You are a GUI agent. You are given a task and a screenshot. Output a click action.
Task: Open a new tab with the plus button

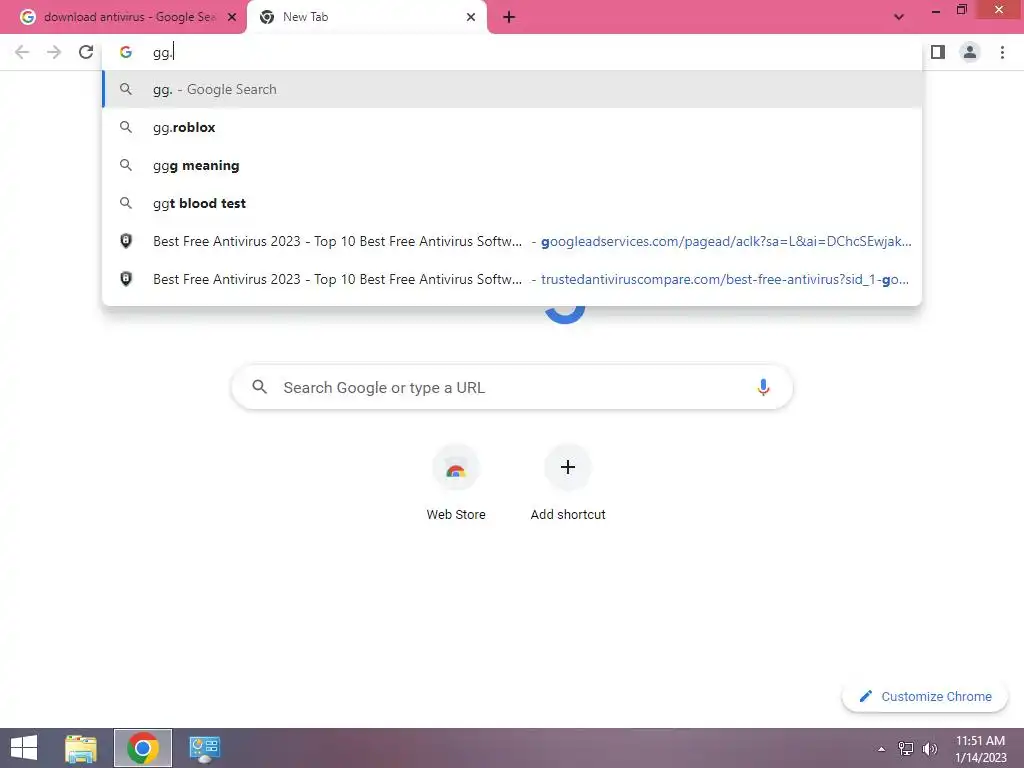(x=509, y=18)
